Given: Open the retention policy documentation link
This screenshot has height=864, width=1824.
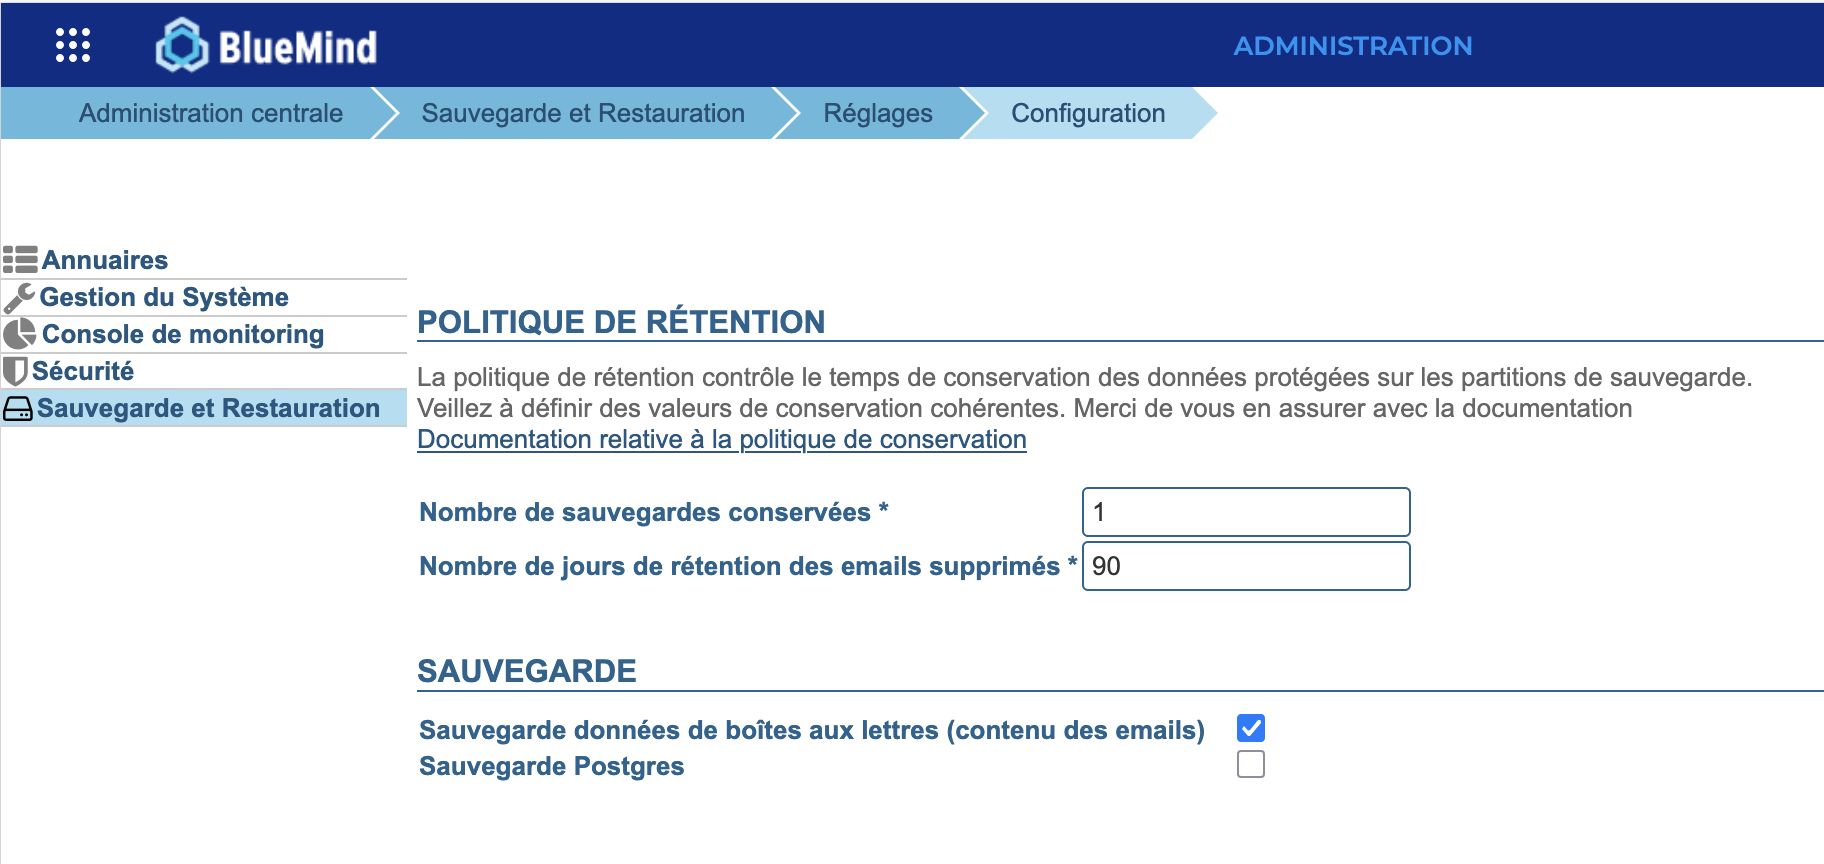Looking at the screenshot, I should pos(722,439).
